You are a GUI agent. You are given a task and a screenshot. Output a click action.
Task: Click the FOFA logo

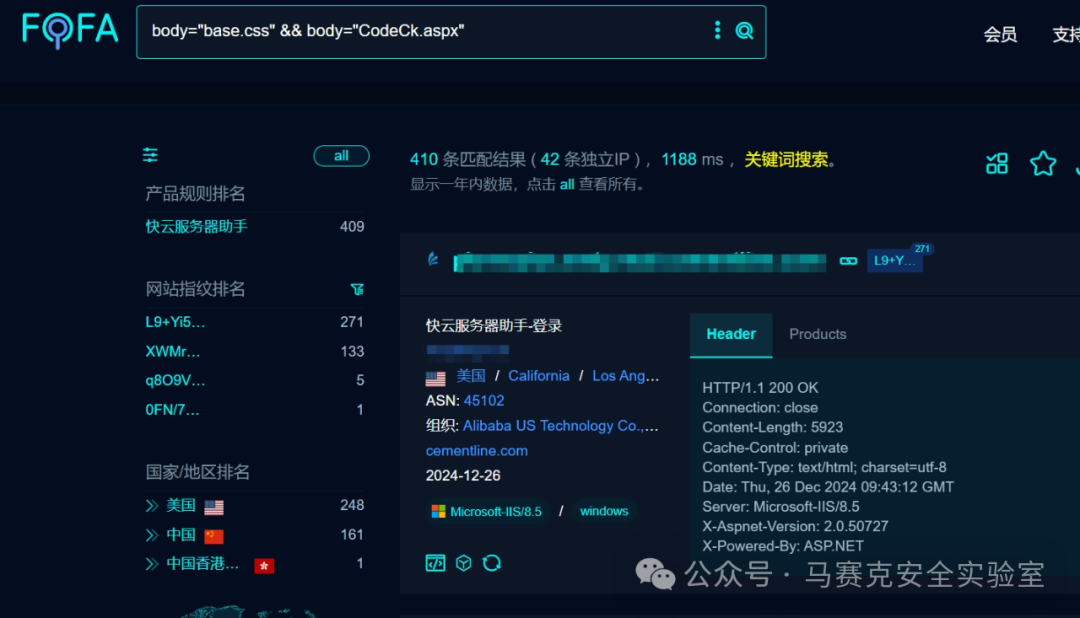(x=70, y=30)
